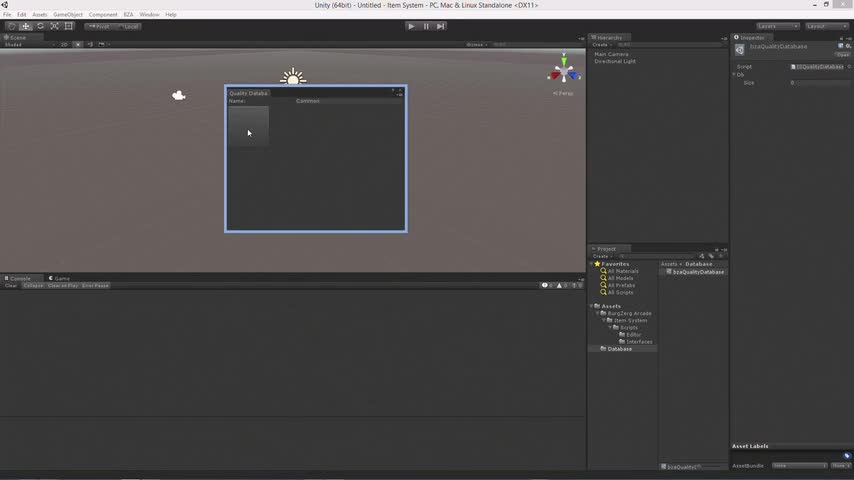Click the Hierarchy search field
Viewport: 854px width, 480px height.
pos(669,45)
